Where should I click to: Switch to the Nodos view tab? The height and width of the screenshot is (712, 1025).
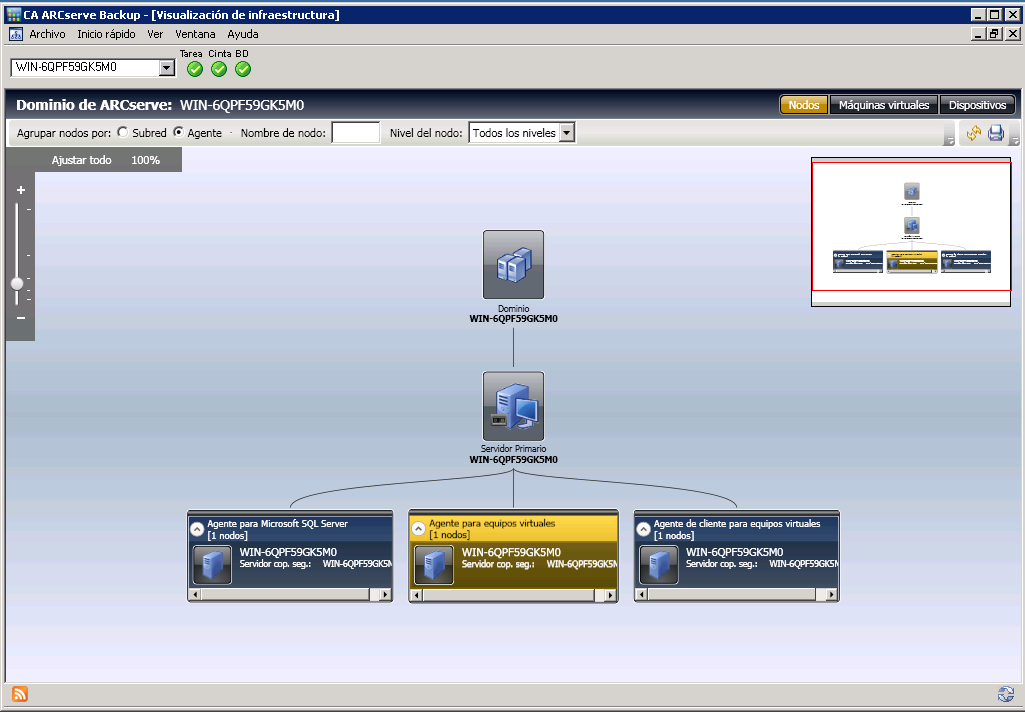pos(803,105)
